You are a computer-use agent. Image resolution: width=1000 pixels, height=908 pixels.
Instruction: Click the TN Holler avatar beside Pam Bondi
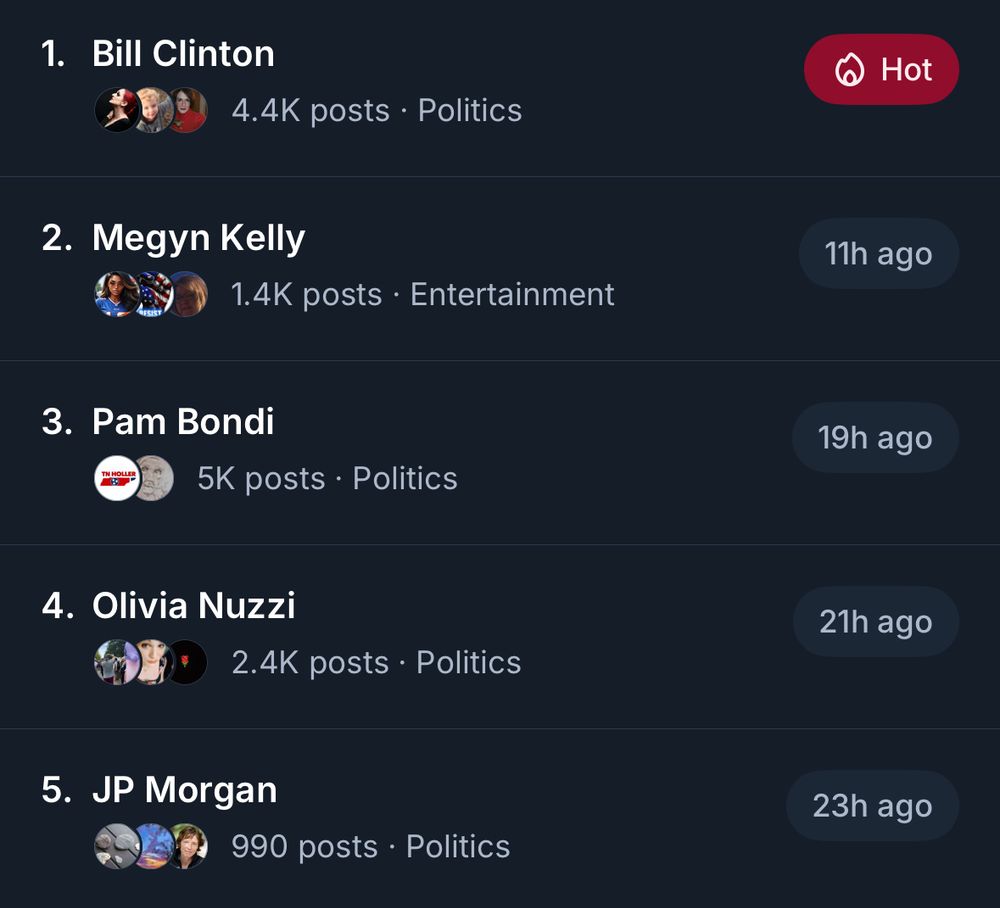click(x=118, y=478)
